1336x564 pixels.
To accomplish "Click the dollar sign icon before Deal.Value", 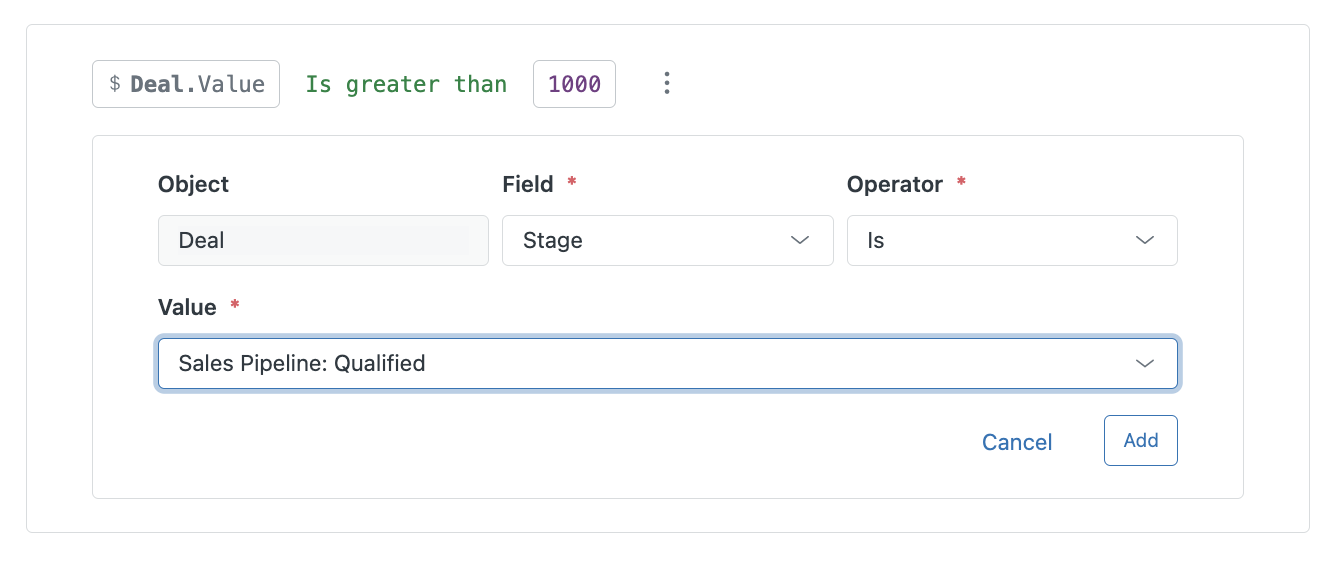I will tap(115, 84).
